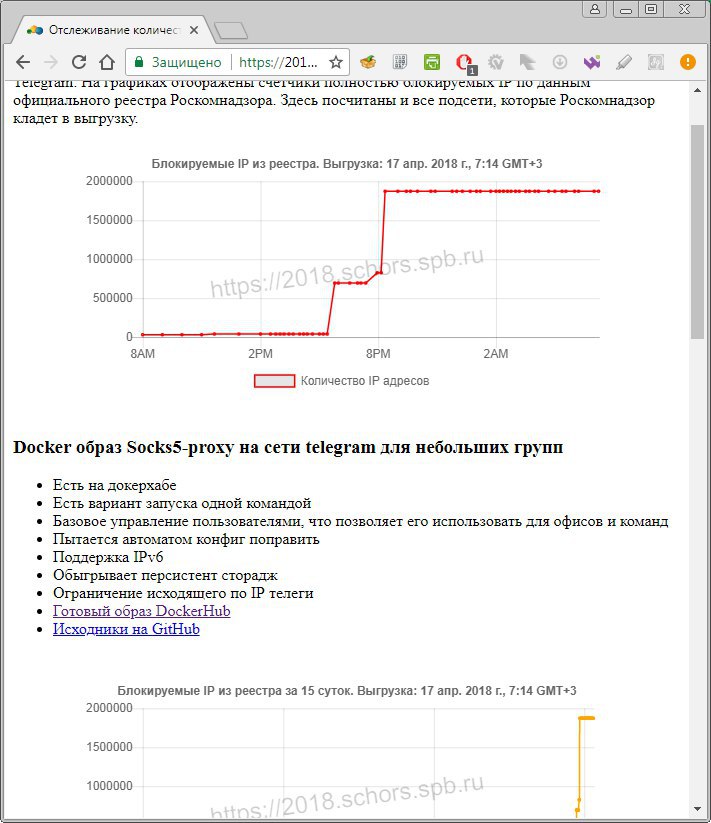Click the page scrollbar down arrow
711x823 pixels.
pyautogui.click(x=697, y=809)
